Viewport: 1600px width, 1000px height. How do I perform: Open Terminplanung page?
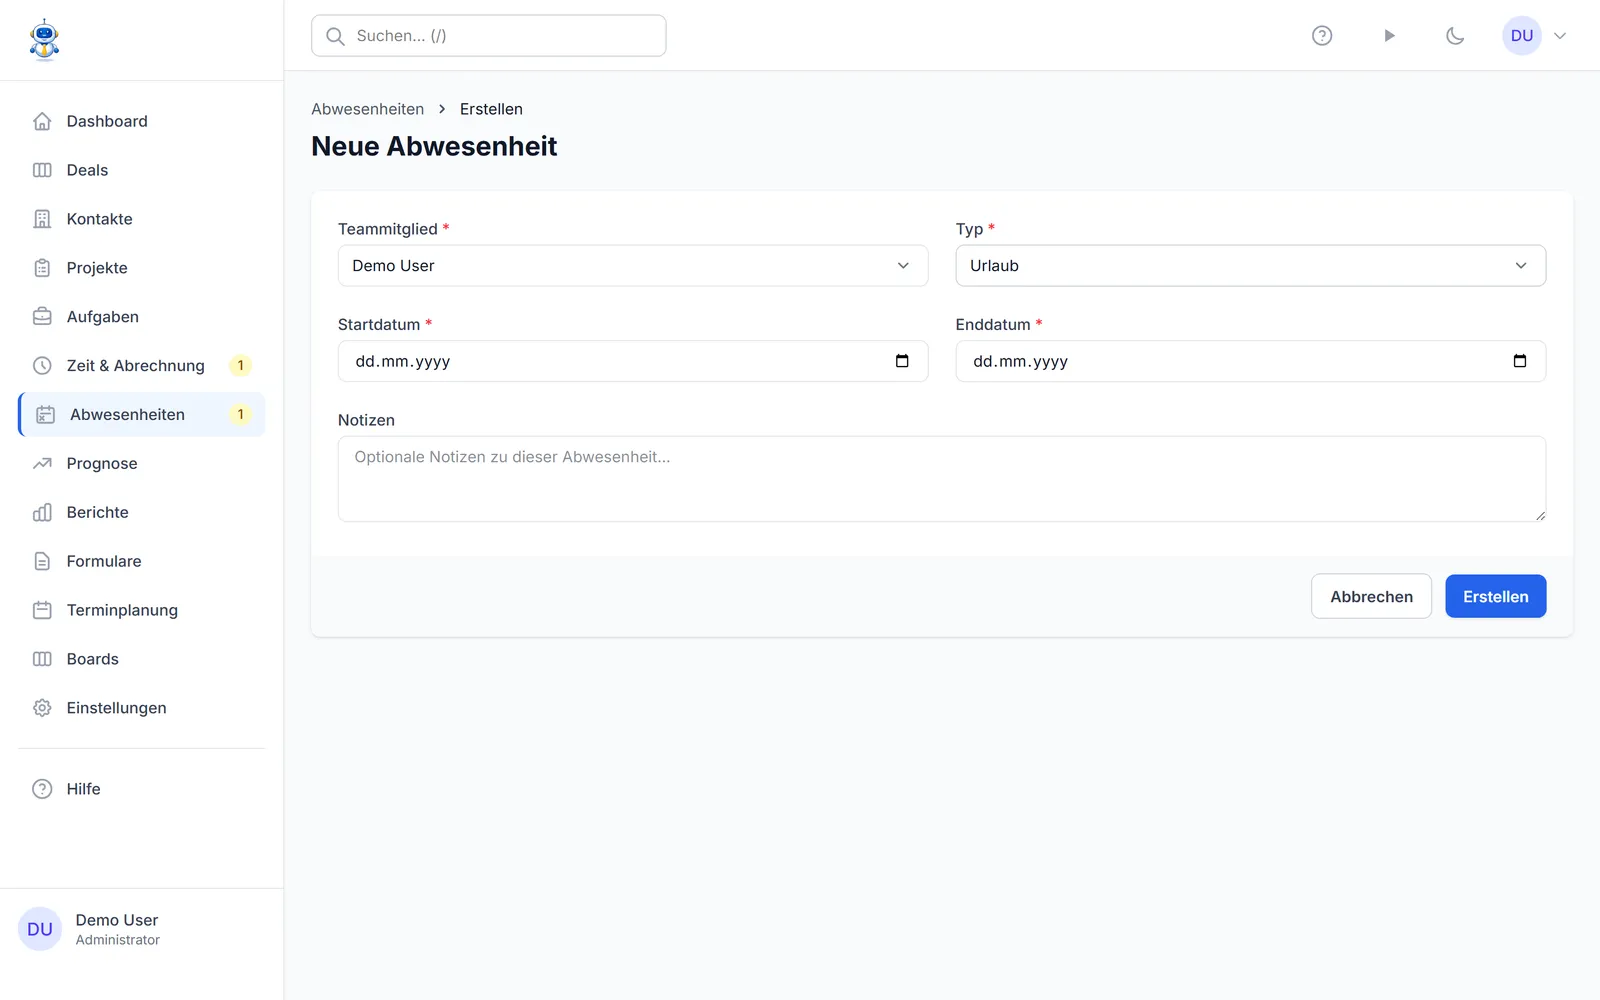click(142, 610)
